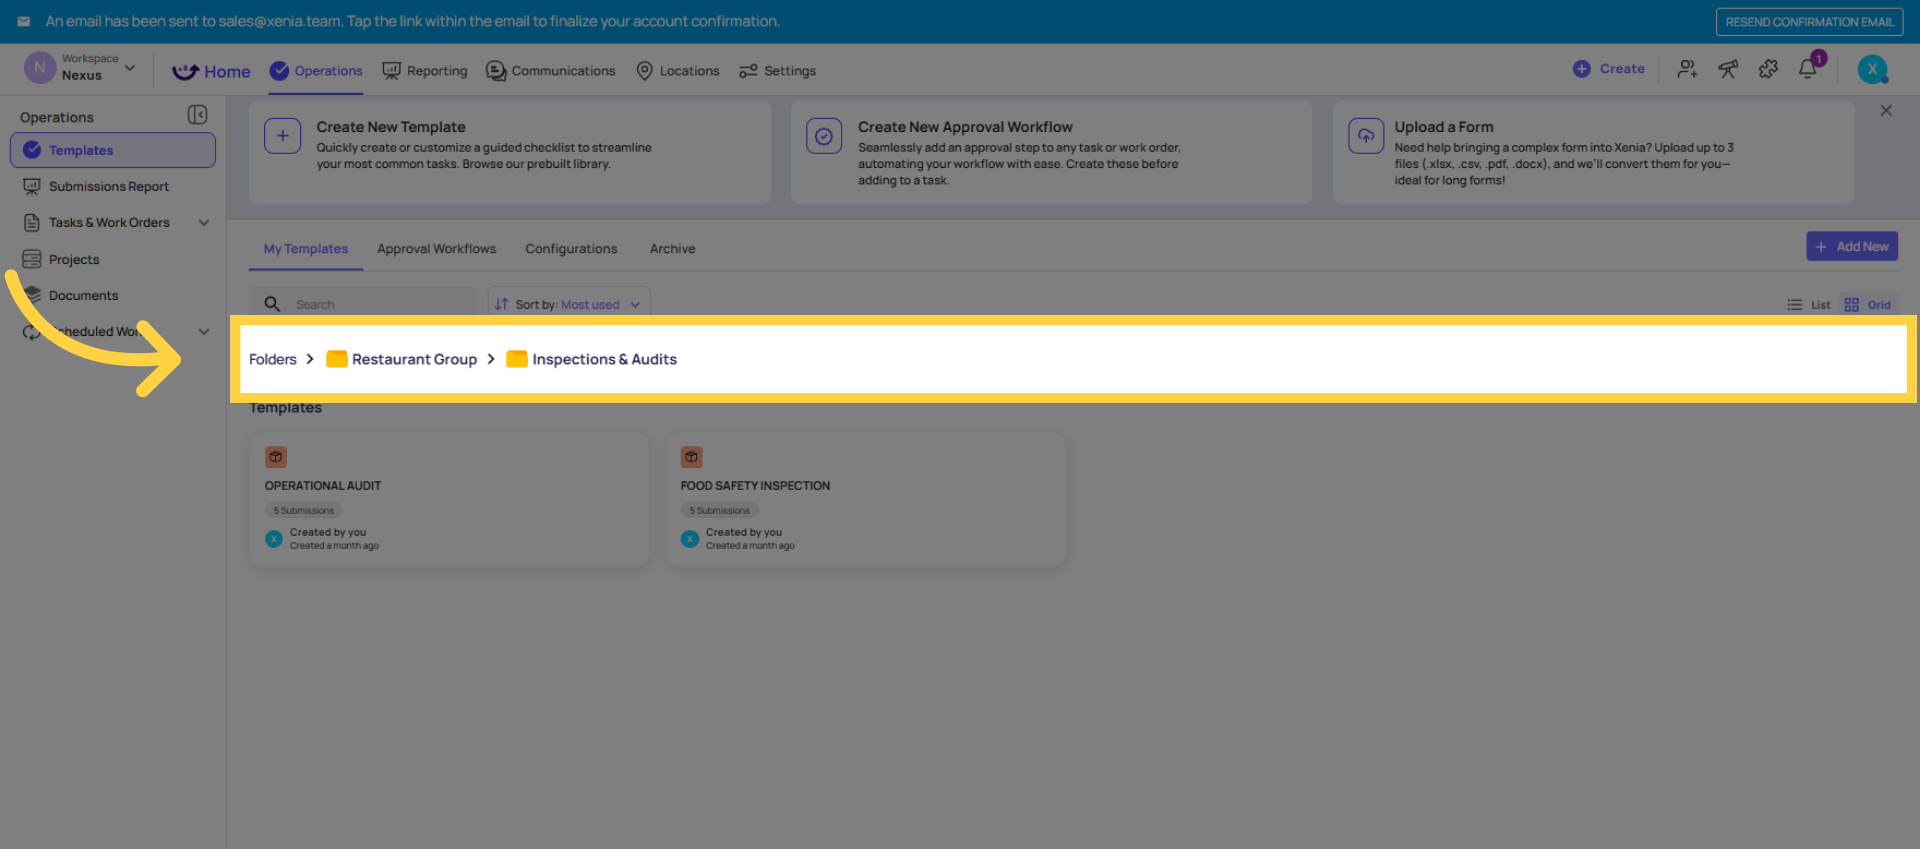Open Sort by Most used dropdown
The height and width of the screenshot is (849, 1920).
tap(569, 304)
